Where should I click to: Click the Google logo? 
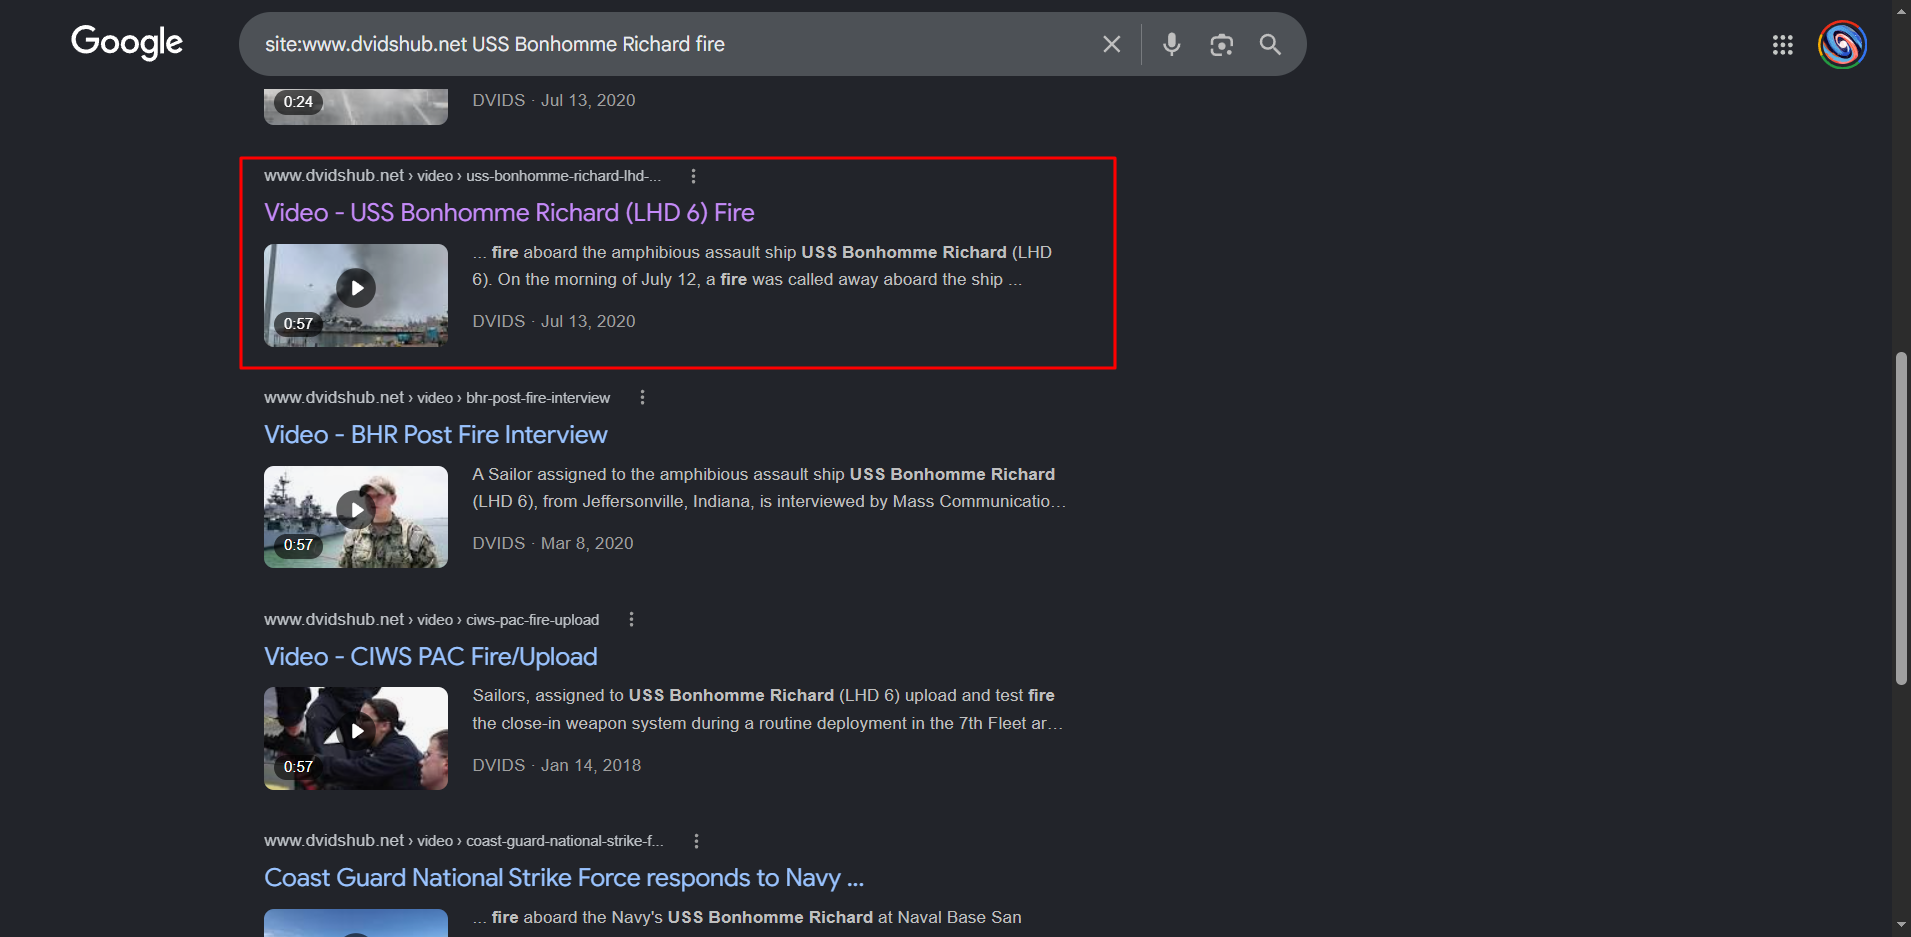pos(127,43)
